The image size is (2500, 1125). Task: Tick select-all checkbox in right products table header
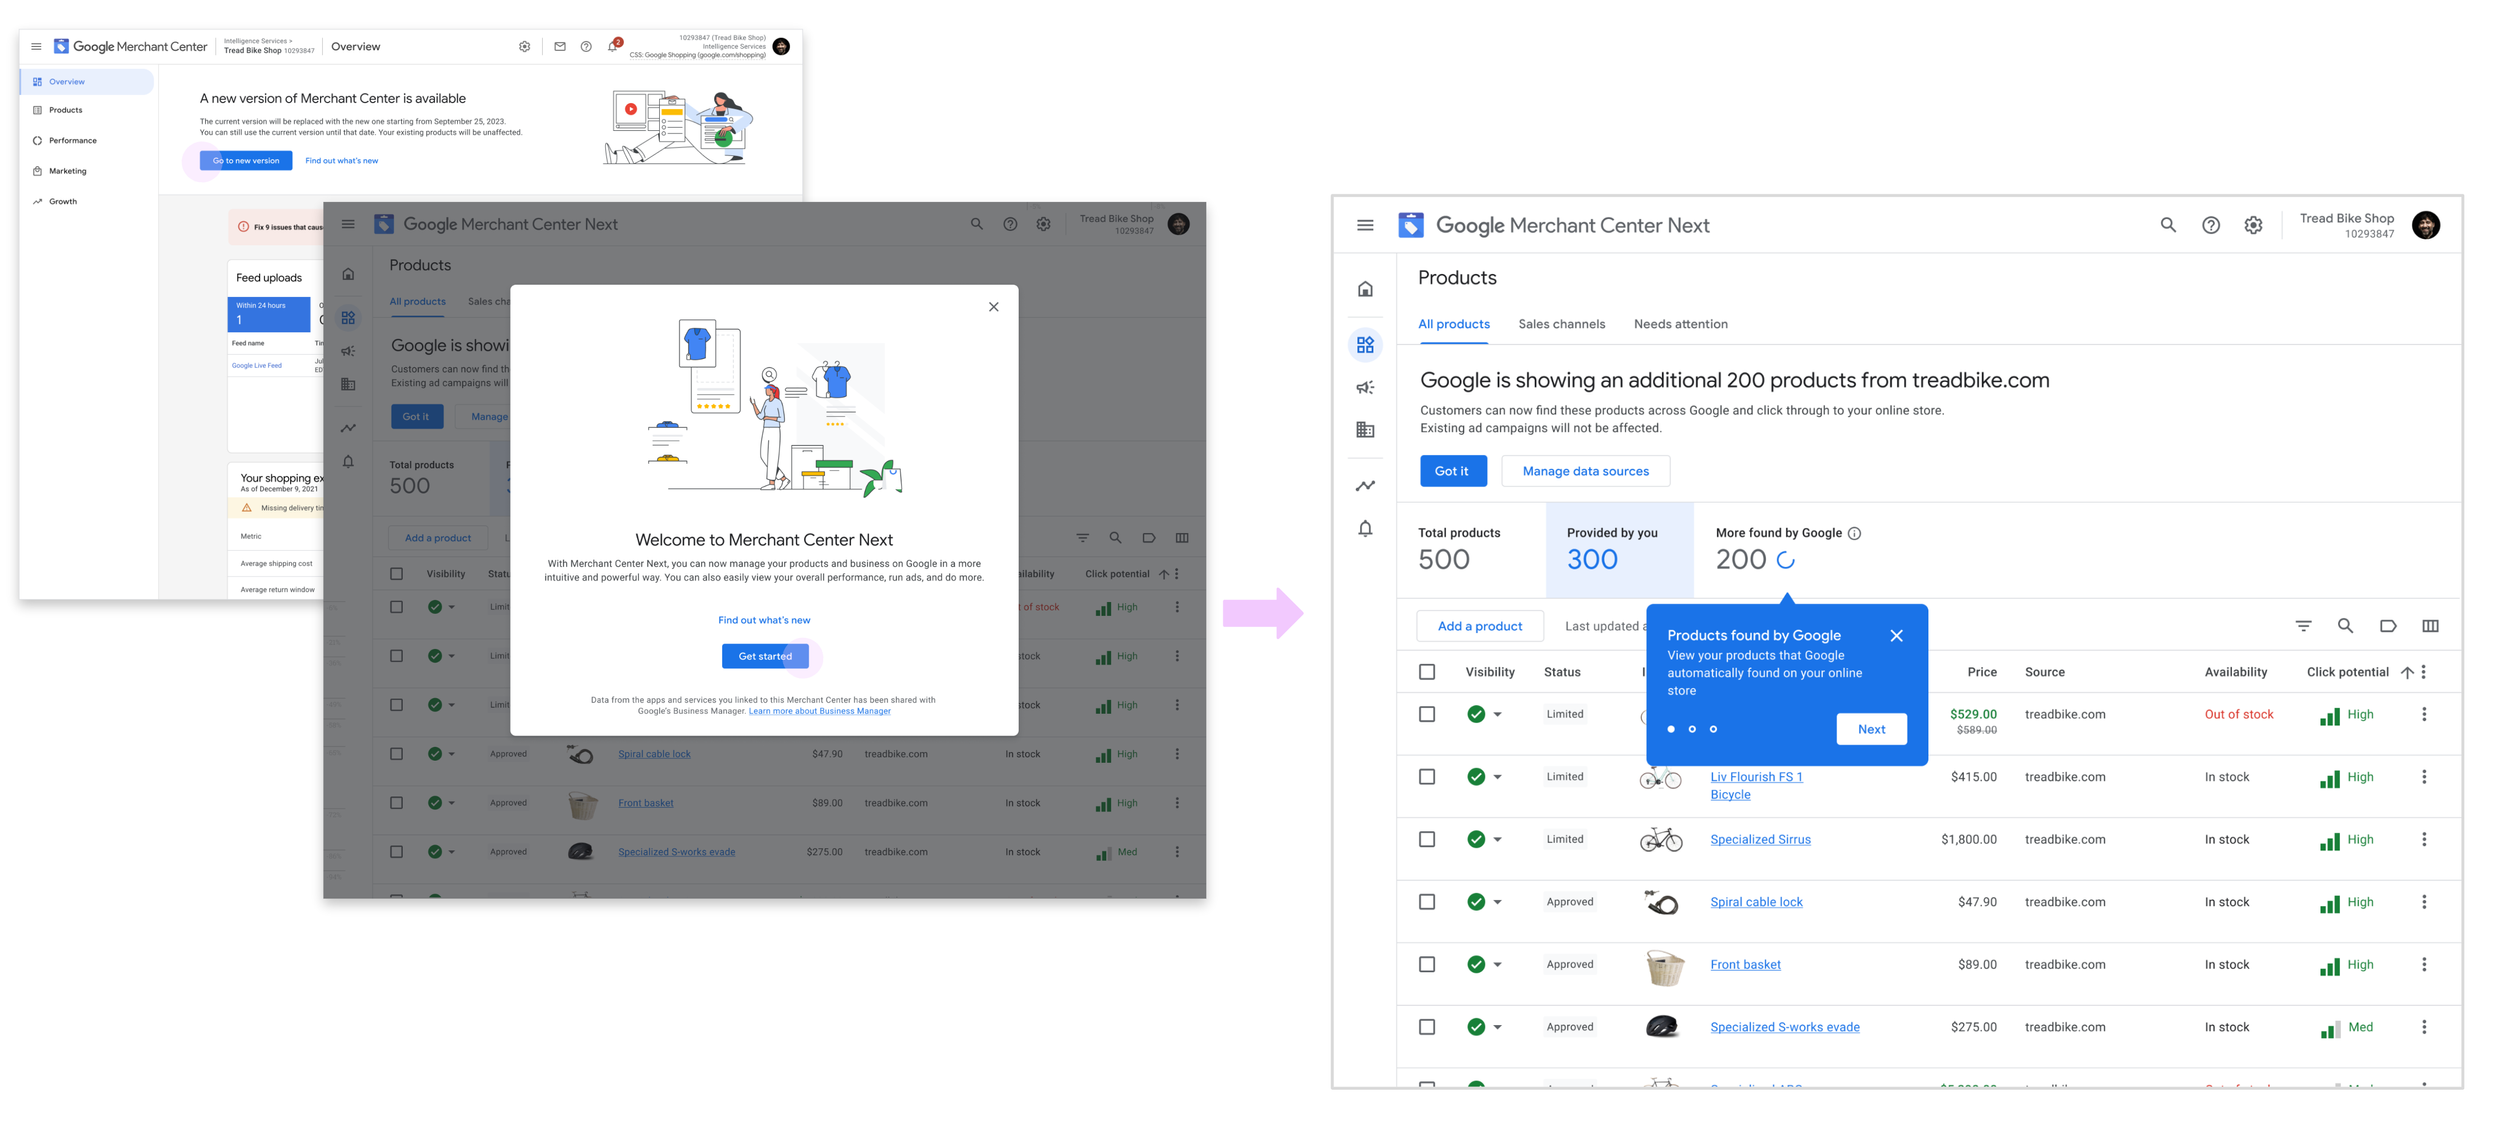pyautogui.click(x=1427, y=672)
